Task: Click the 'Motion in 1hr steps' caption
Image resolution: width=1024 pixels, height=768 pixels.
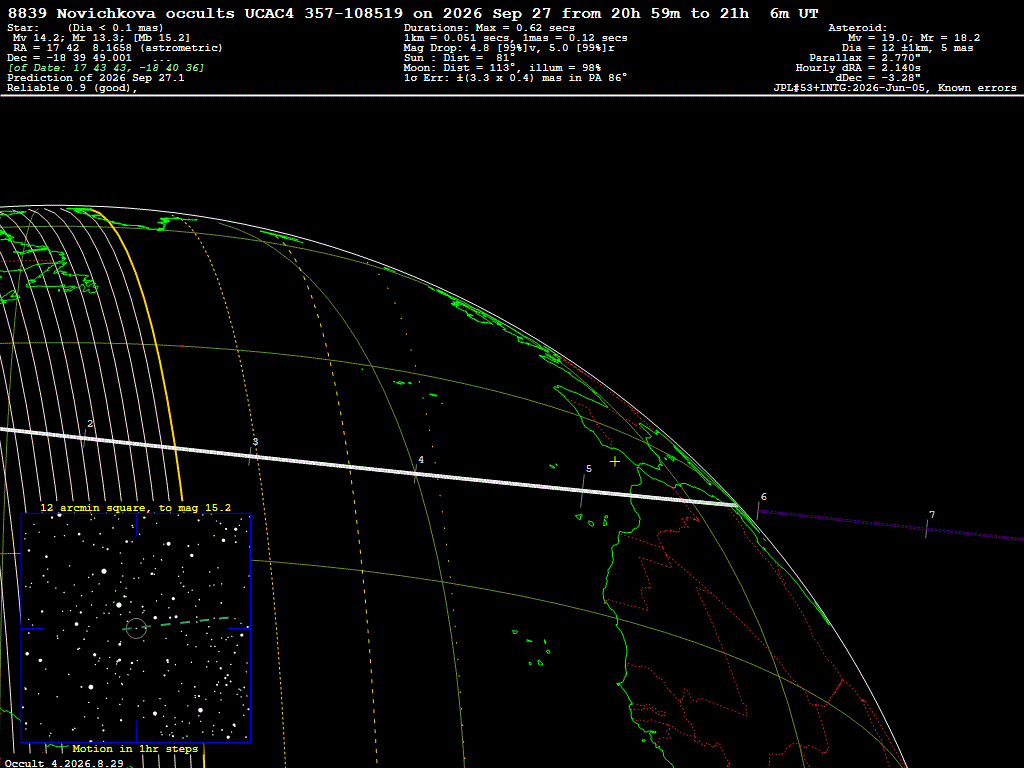Action: (x=135, y=748)
